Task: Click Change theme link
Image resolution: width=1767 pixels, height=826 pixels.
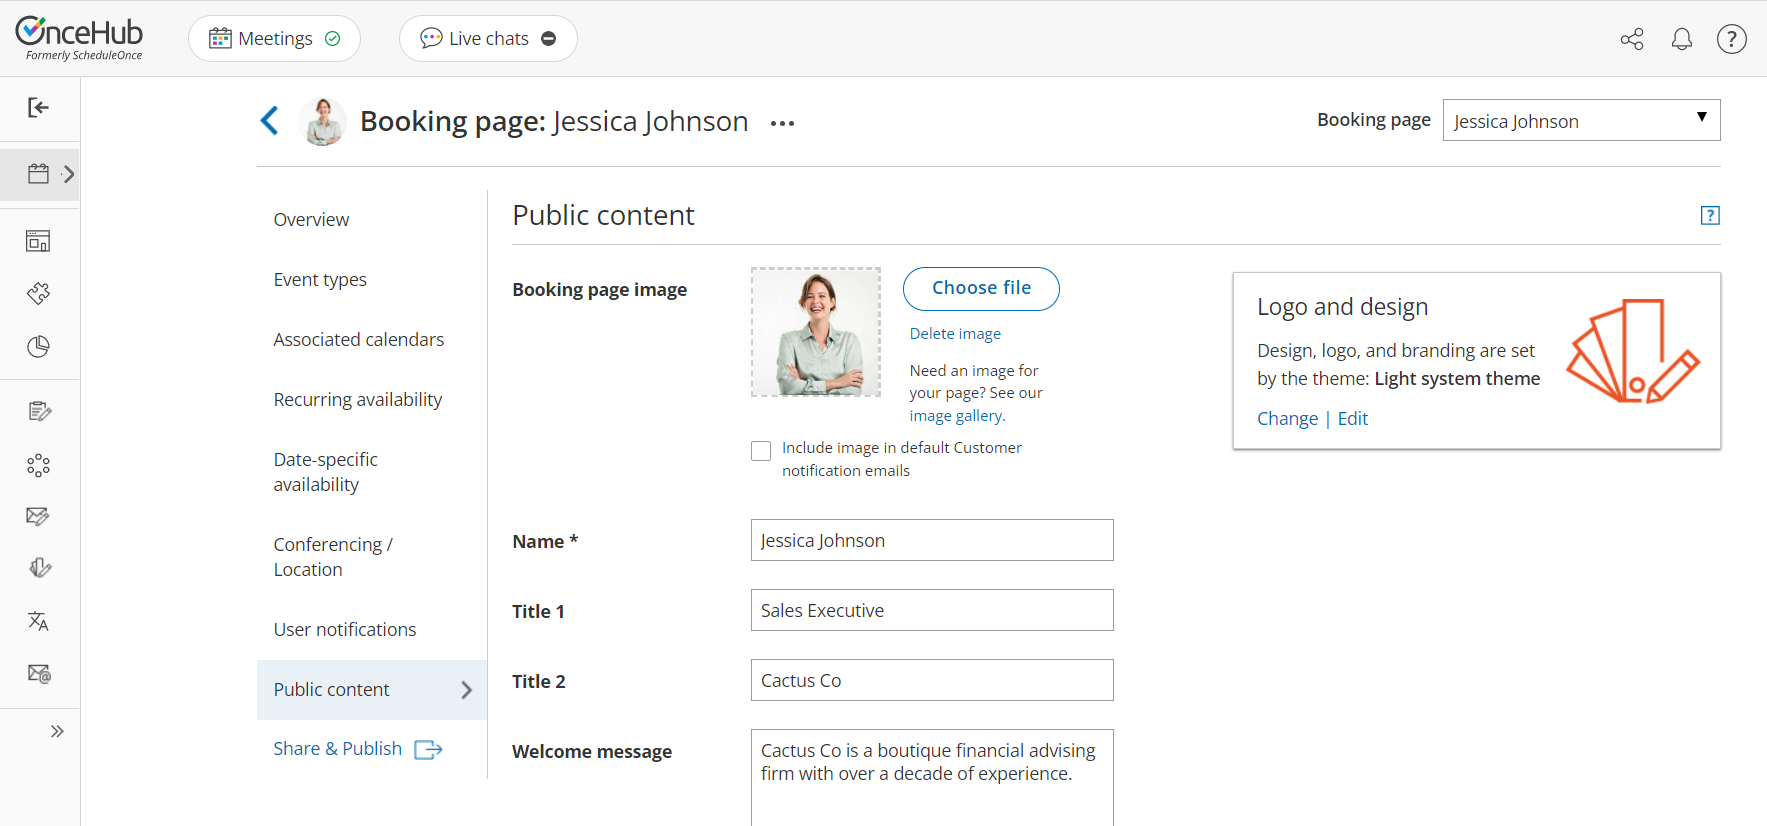Action: click(1286, 419)
